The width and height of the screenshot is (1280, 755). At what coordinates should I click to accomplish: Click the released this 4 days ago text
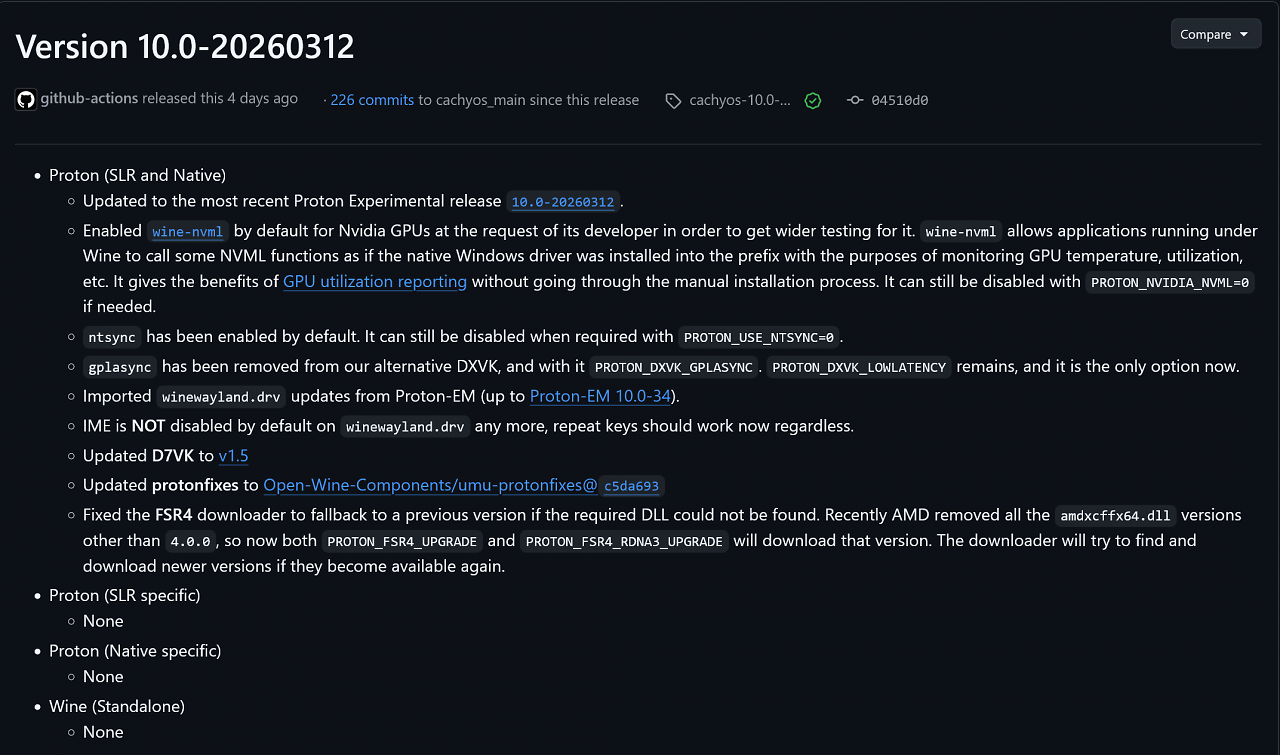click(220, 99)
